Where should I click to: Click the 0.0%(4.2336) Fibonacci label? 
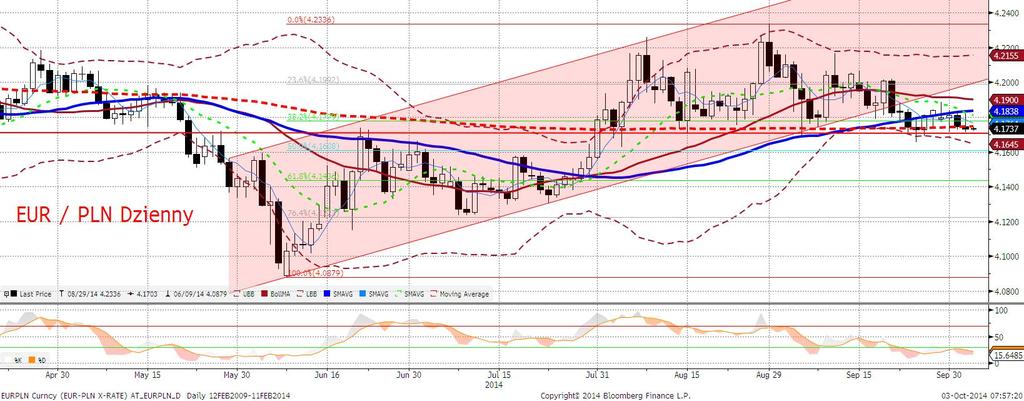pyautogui.click(x=311, y=20)
